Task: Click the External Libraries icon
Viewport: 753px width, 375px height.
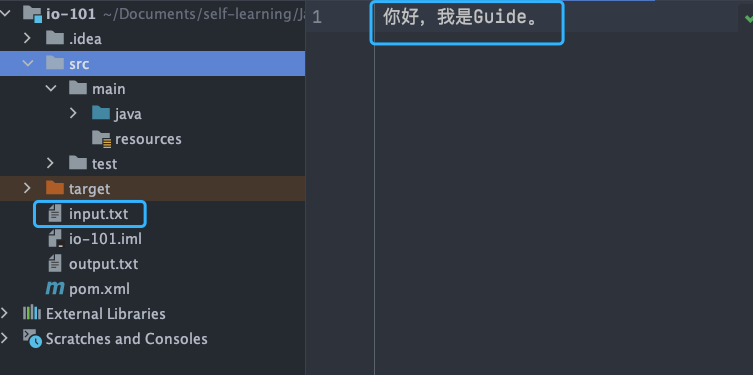Action: tap(32, 313)
